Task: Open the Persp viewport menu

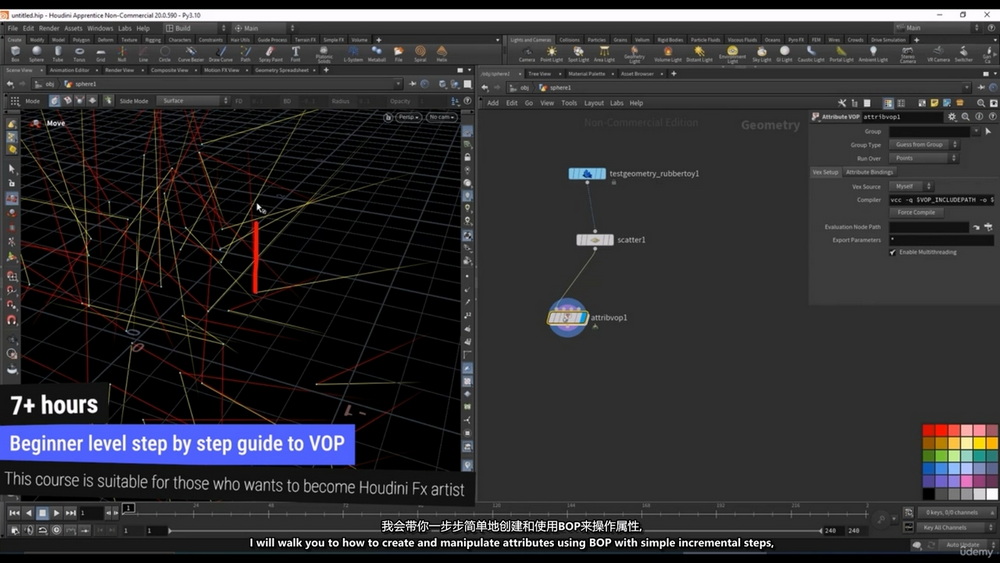Action: tap(409, 117)
